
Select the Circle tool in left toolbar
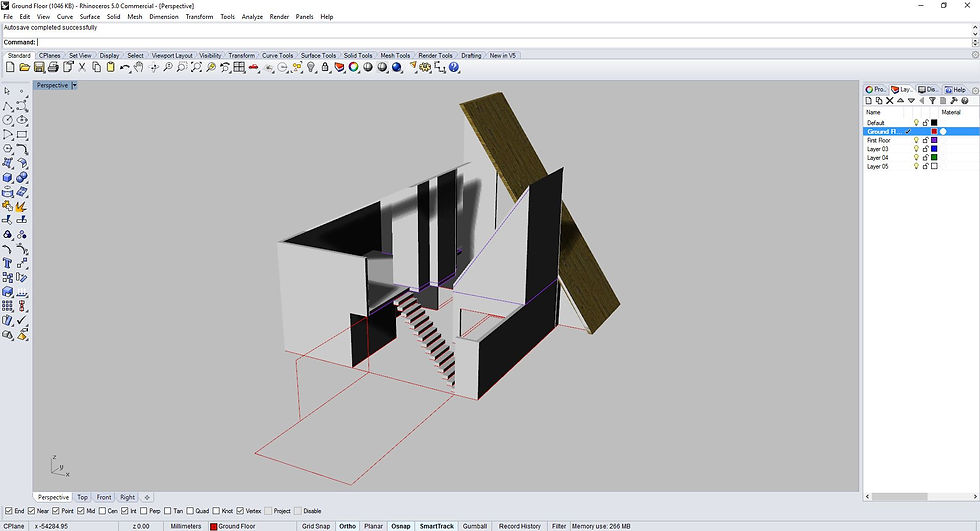(x=8, y=120)
